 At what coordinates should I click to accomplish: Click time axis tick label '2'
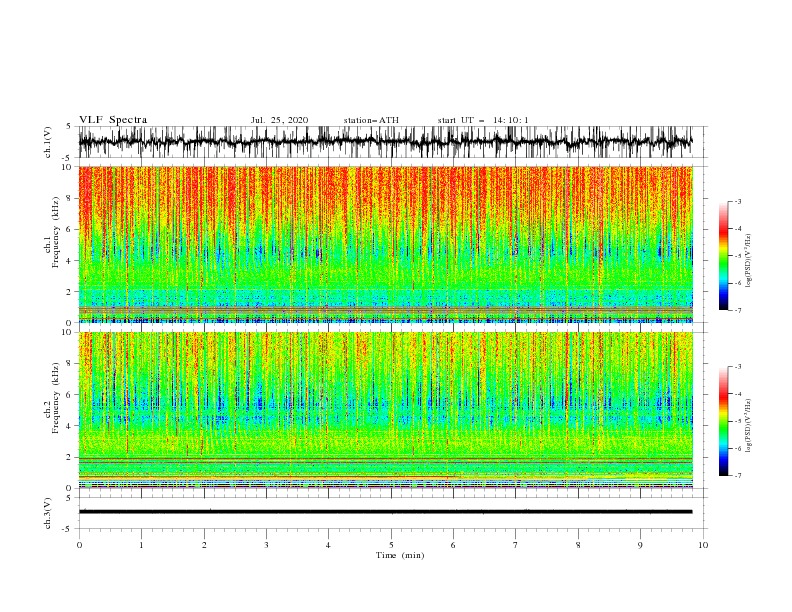coord(204,545)
